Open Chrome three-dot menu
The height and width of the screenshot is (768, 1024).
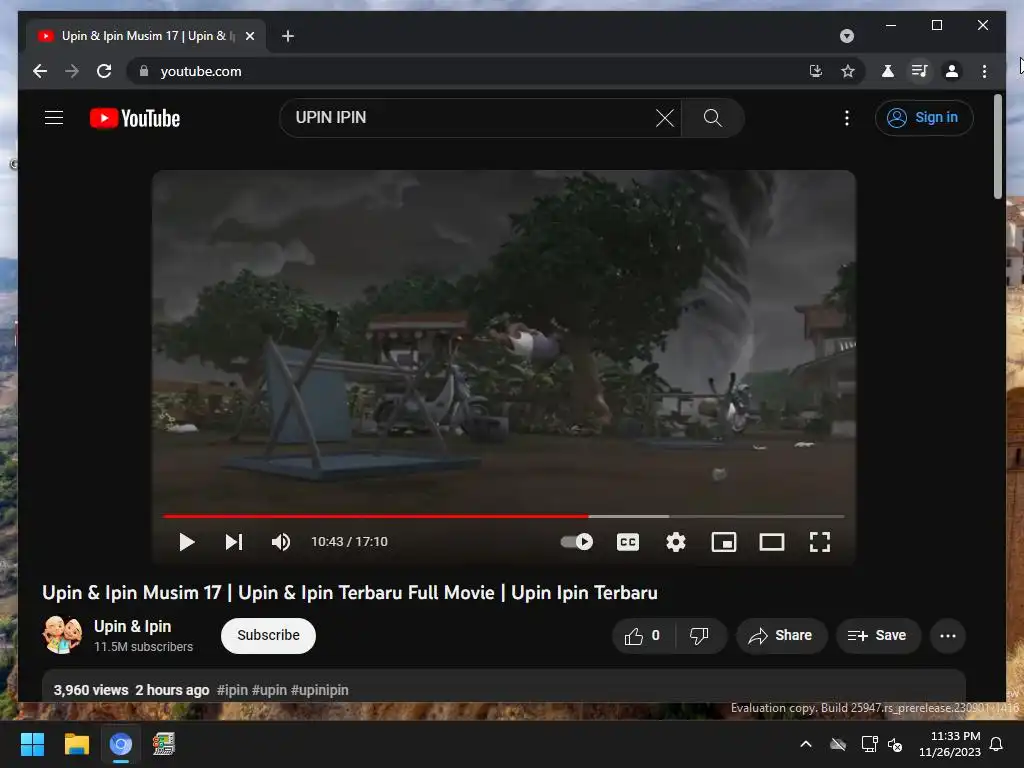click(984, 71)
